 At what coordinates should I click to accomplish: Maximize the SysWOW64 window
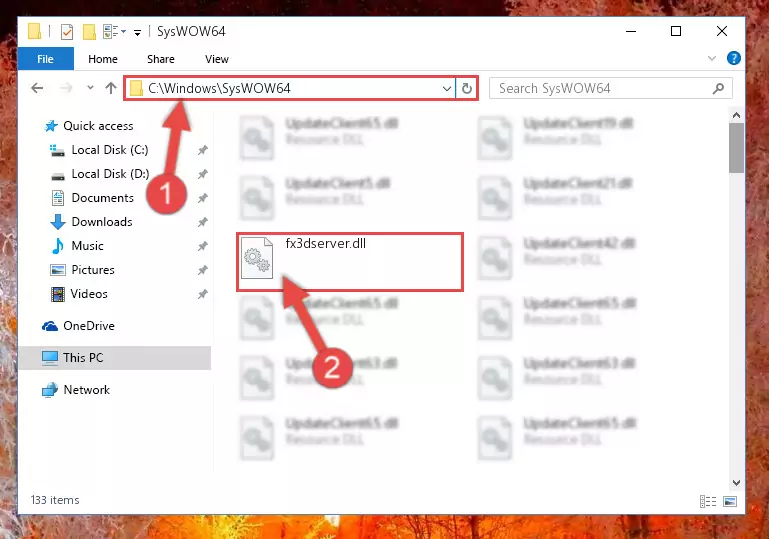click(x=676, y=31)
